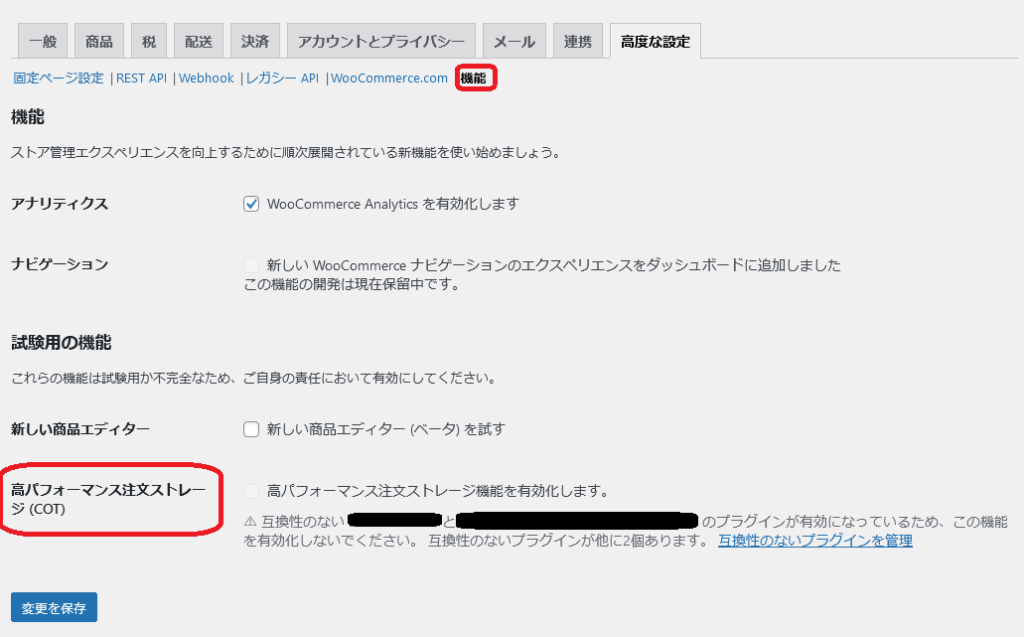Open the Webhook section link
The height and width of the screenshot is (637, 1024).
coord(206,78)
